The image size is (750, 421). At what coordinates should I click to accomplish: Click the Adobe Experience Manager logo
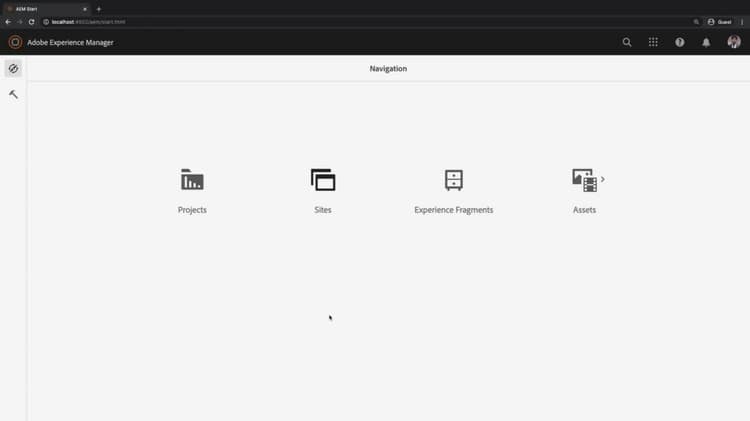pos(15,42)
